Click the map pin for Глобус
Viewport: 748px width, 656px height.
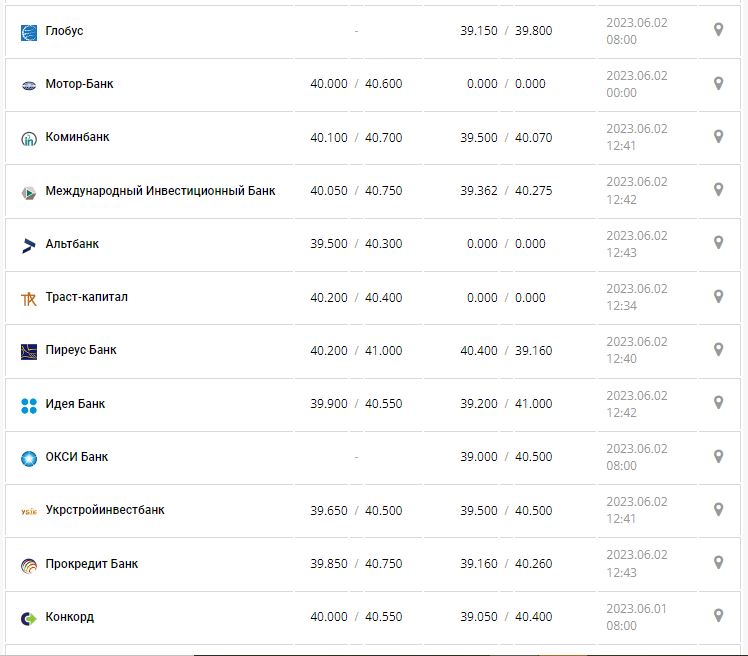[718, 30]
